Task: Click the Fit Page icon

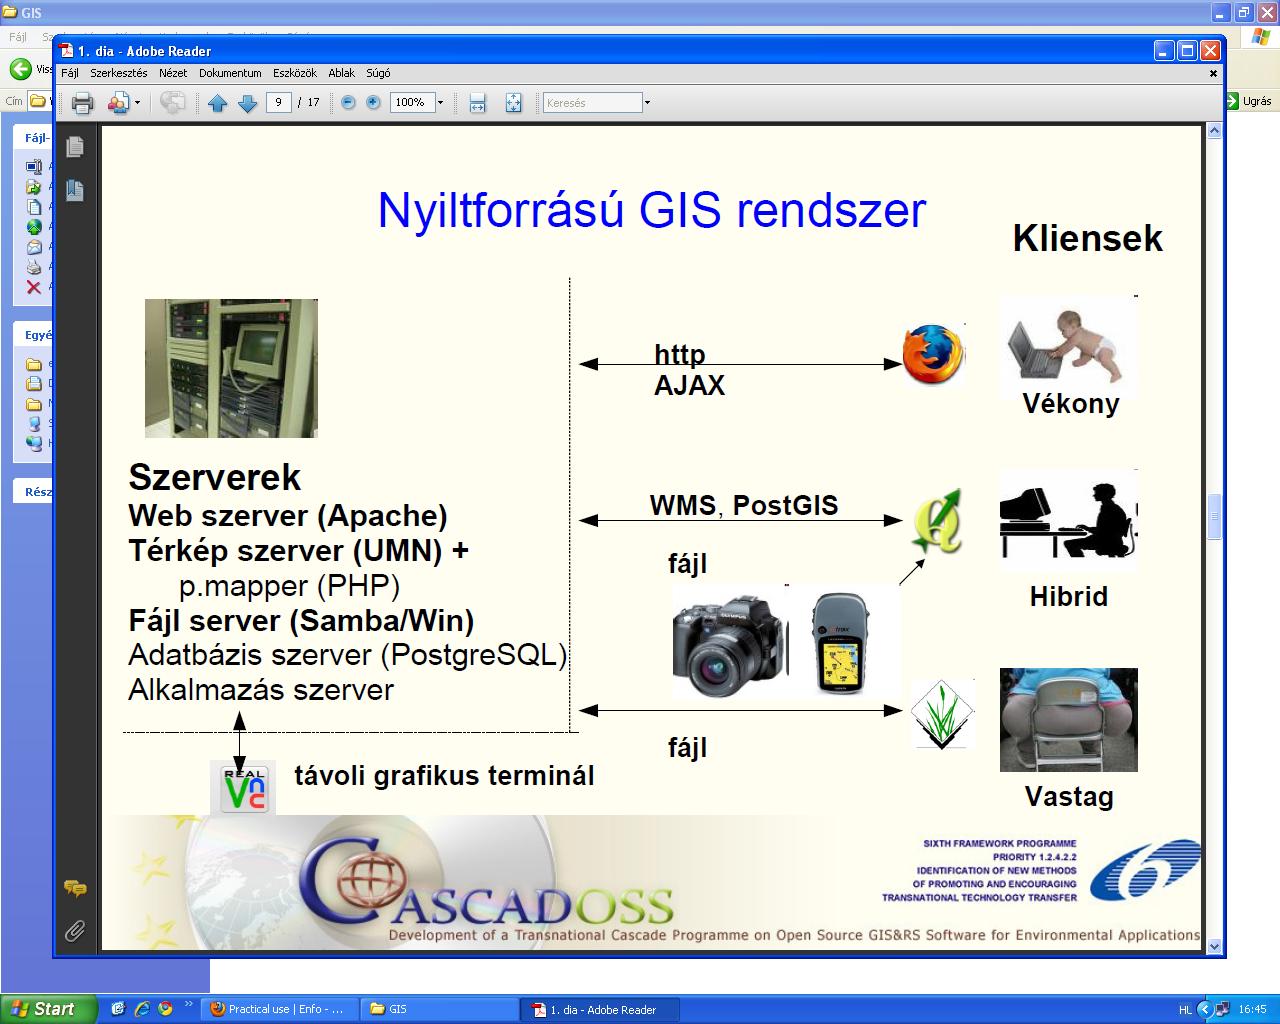Action: 513,102
